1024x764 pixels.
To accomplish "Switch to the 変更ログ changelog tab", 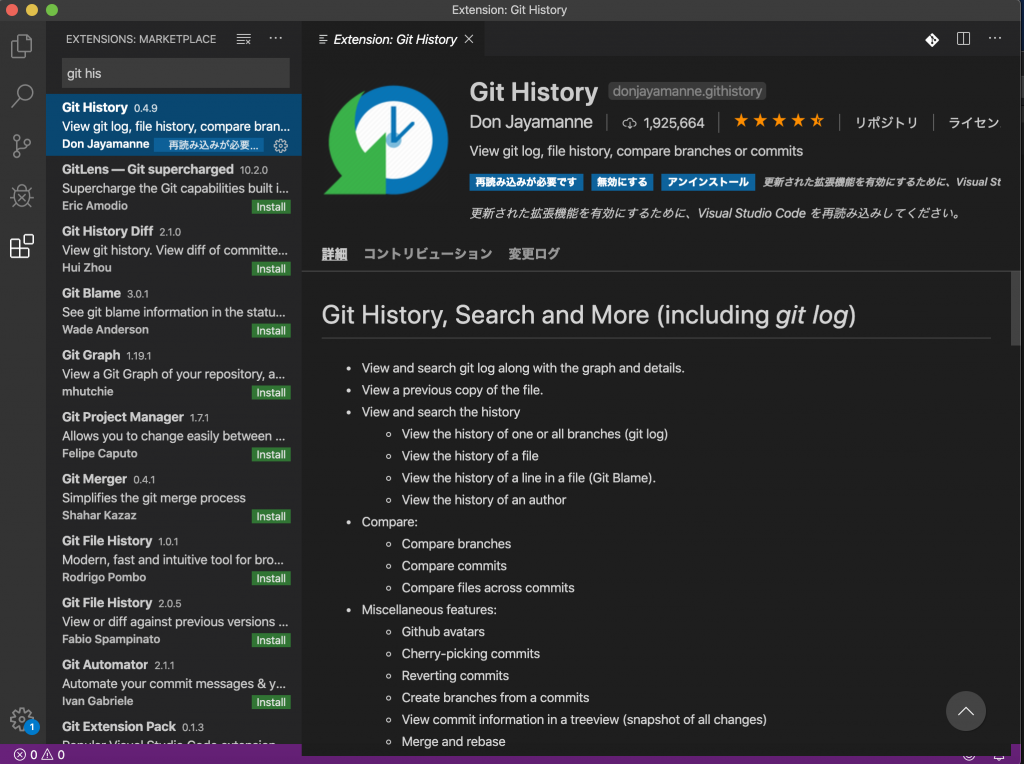I will coord(534,253).
